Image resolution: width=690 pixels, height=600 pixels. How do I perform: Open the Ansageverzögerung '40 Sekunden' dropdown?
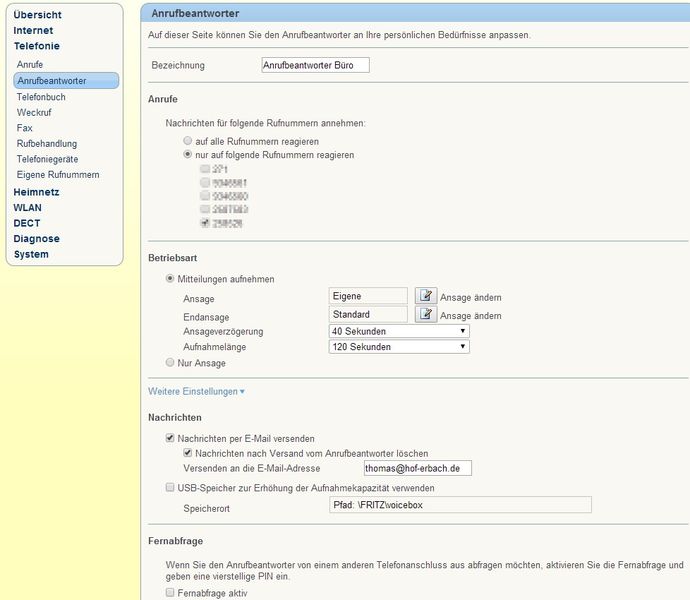click(399, 331)
